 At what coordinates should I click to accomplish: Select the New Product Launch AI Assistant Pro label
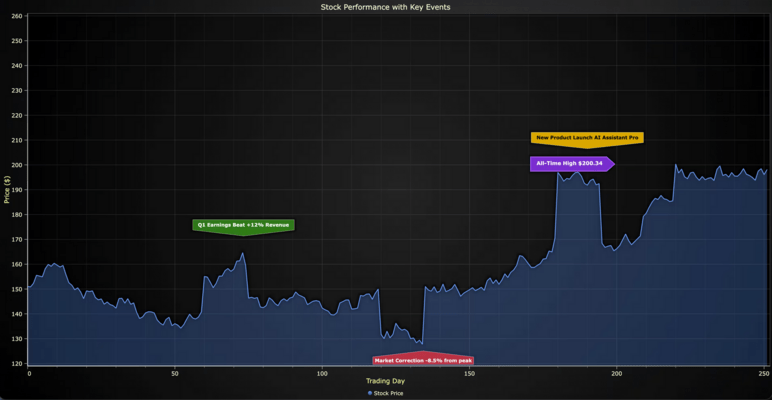(587, 138)
